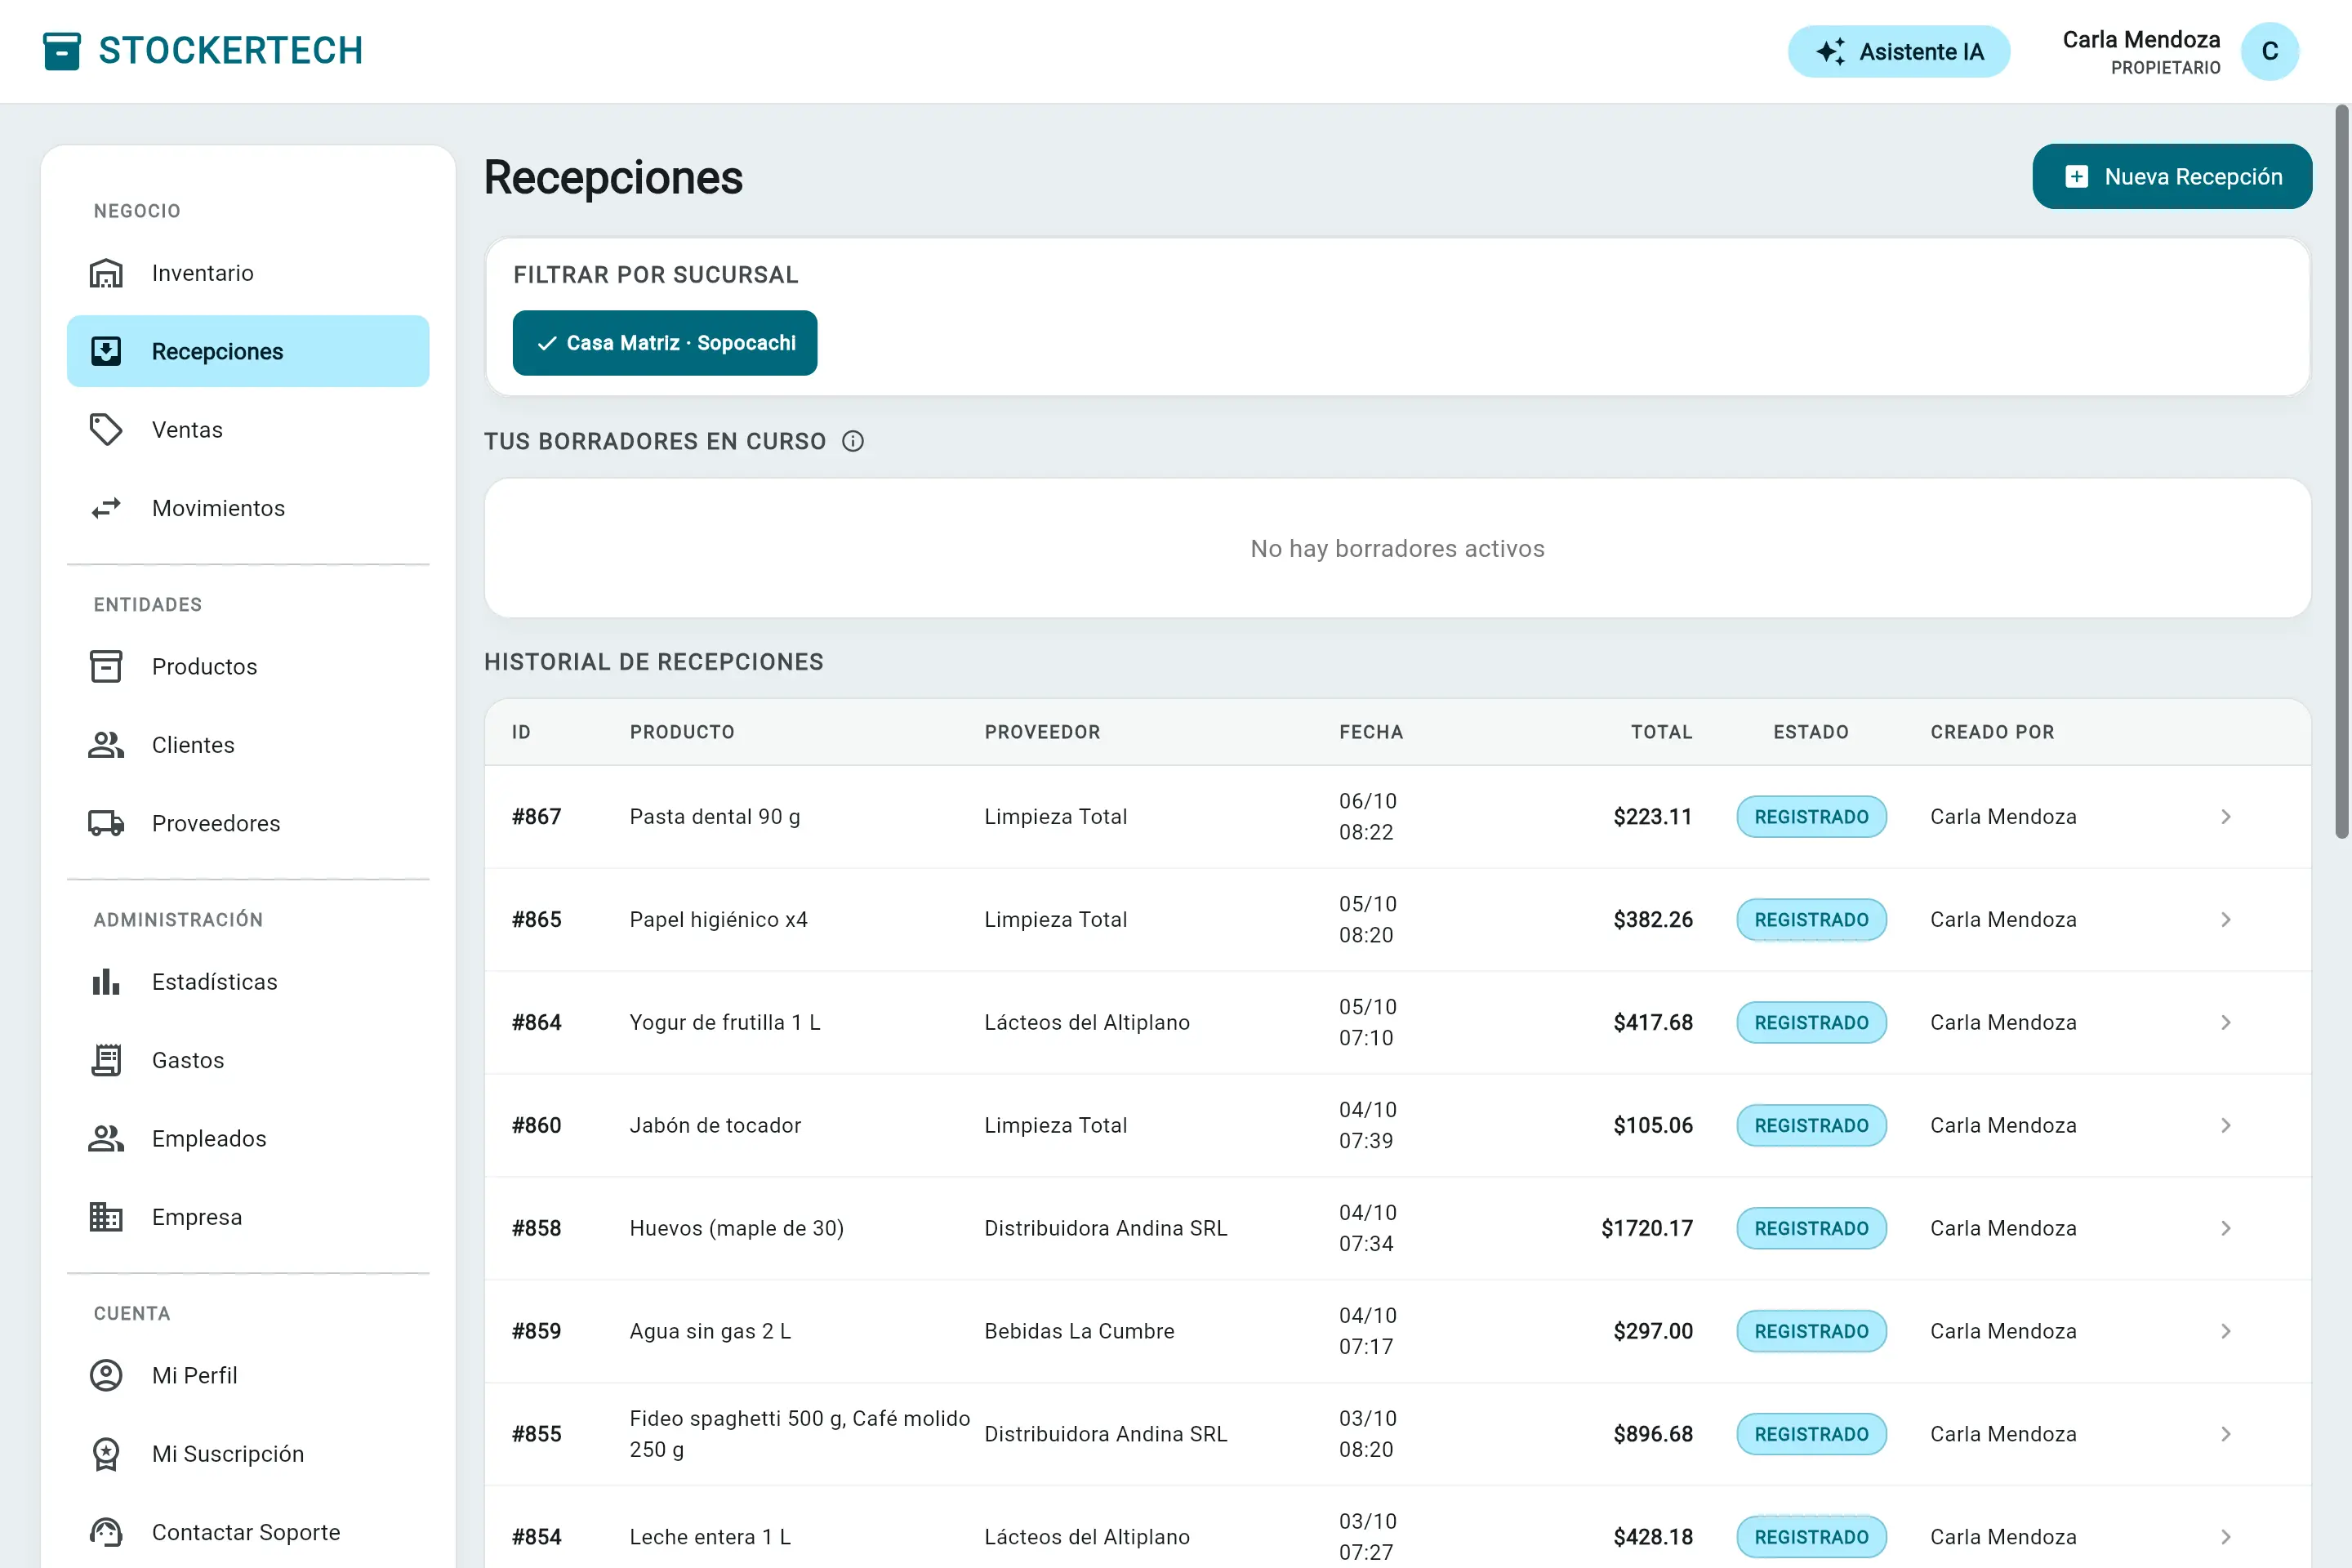Click the Estadísticas bar chart icon
Screen dimensions: 2352x1568
pyautogui.click(x=106, y=981)
